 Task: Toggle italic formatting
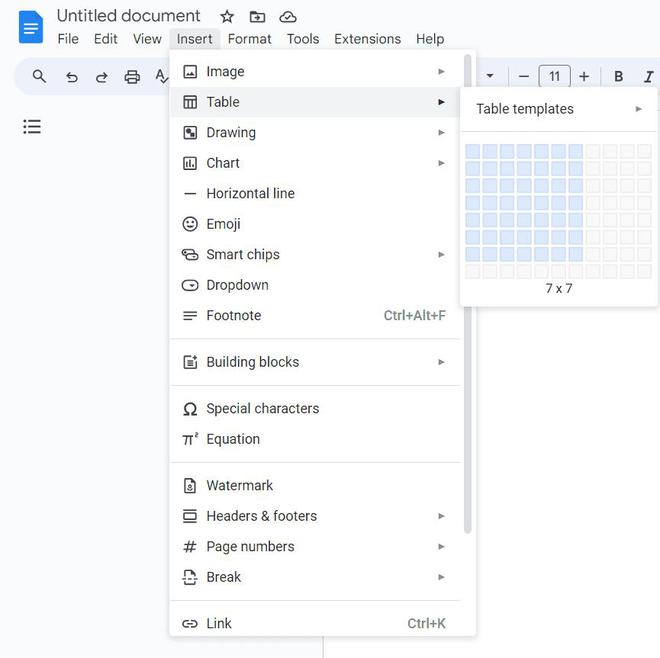tap(648, 77)
